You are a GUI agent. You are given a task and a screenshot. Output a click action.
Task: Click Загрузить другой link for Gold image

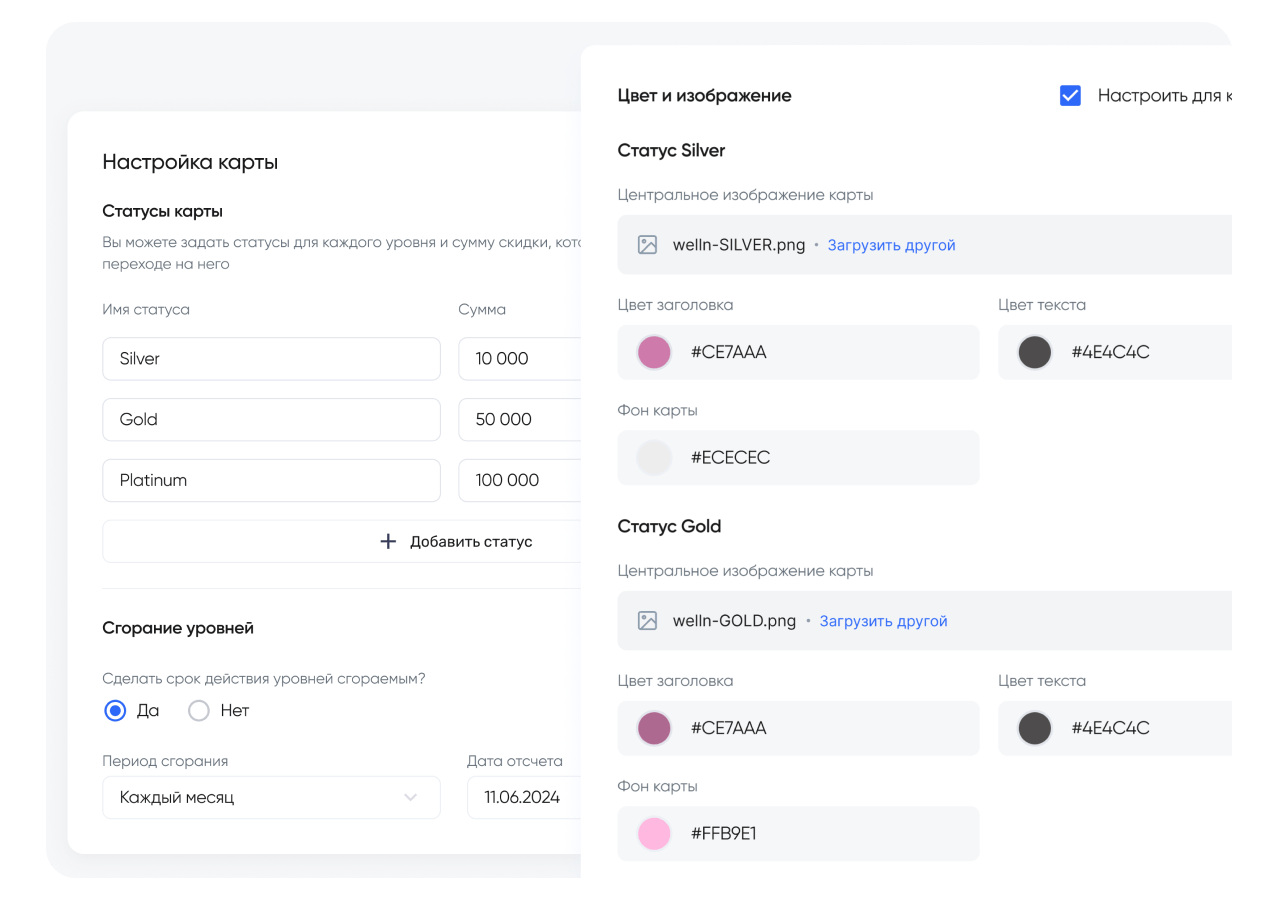pos(883,621)
